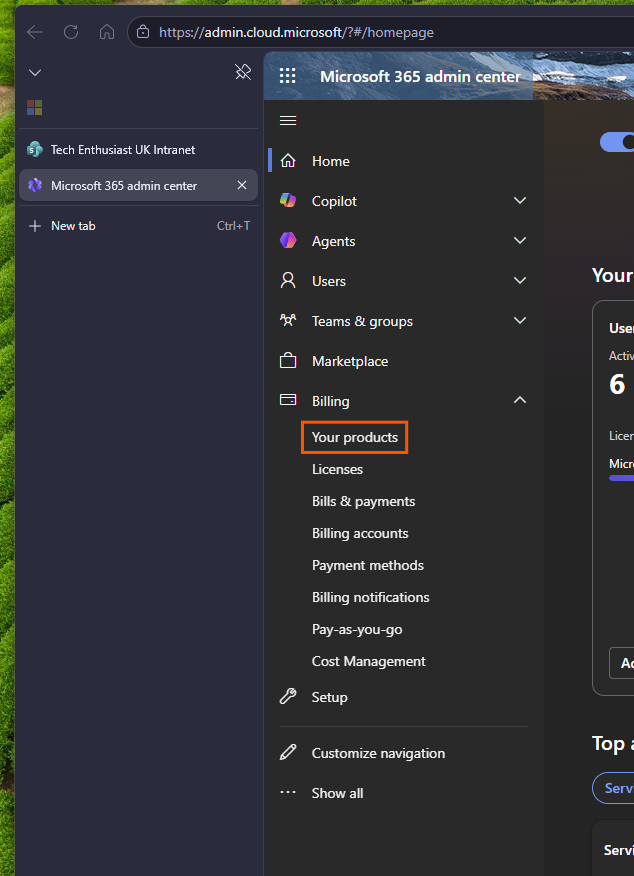This screenshot has width=634, height=876.
Task: Expand the Users chevron
Action: (x=520, y=280)
